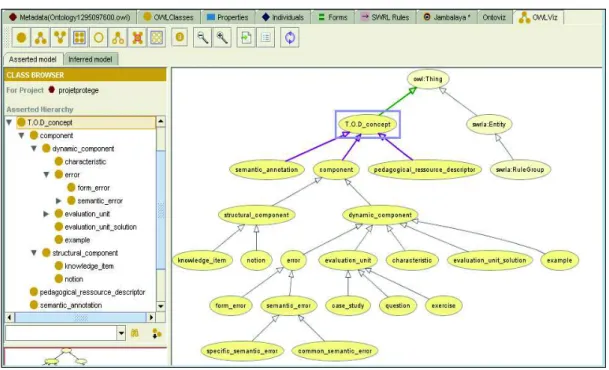Click the Zoom in magnifier icon
The image size is (609, 370).
point(222,38)
